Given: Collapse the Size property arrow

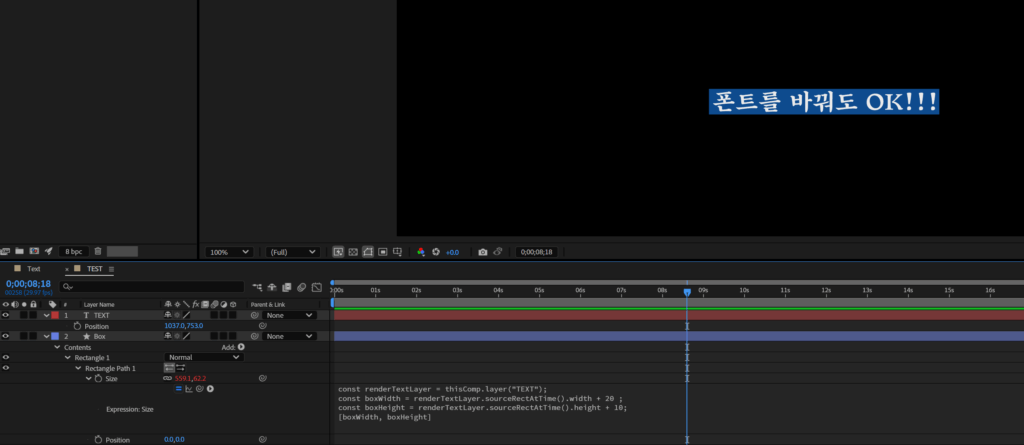Looking at the screenshot, I should coord(89,378).
